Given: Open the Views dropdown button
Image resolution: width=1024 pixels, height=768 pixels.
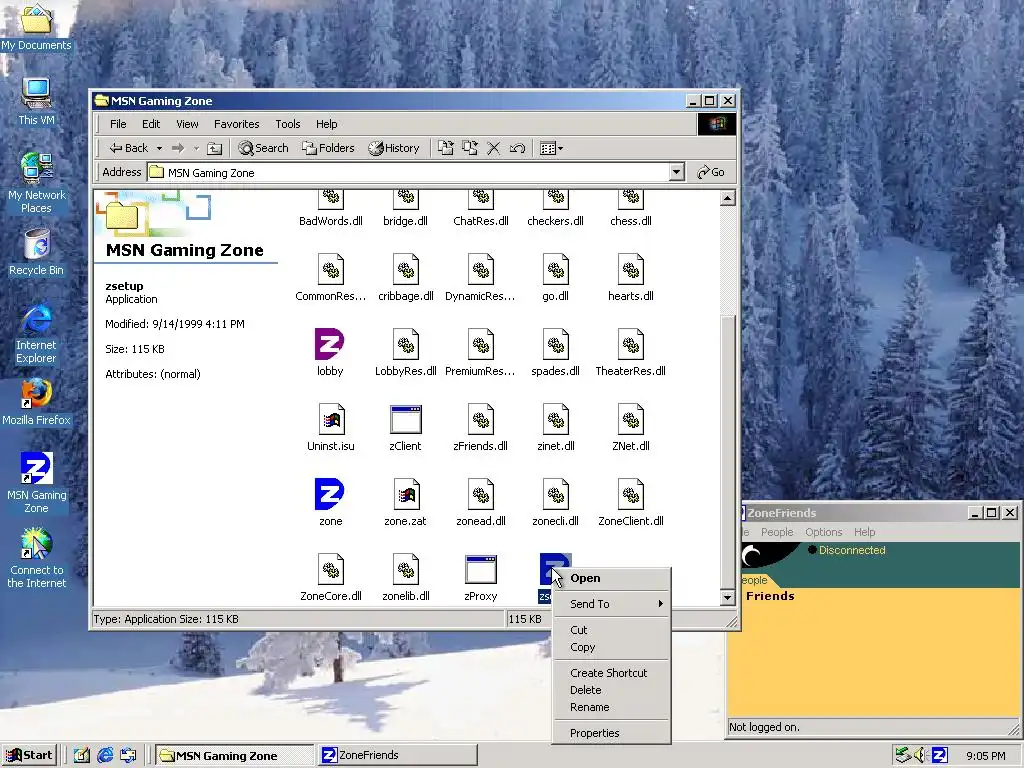Looking at the screenshot, I should click(552, 148).
